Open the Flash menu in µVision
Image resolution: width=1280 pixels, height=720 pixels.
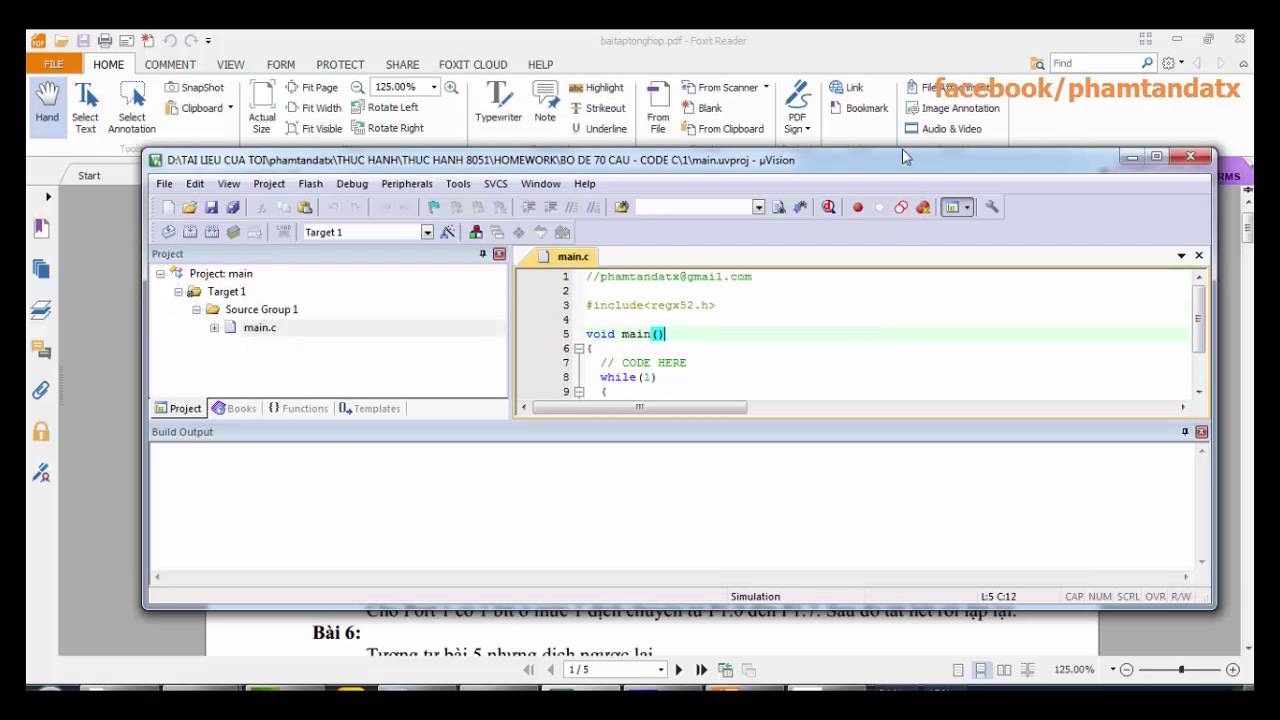coord(310,184)
